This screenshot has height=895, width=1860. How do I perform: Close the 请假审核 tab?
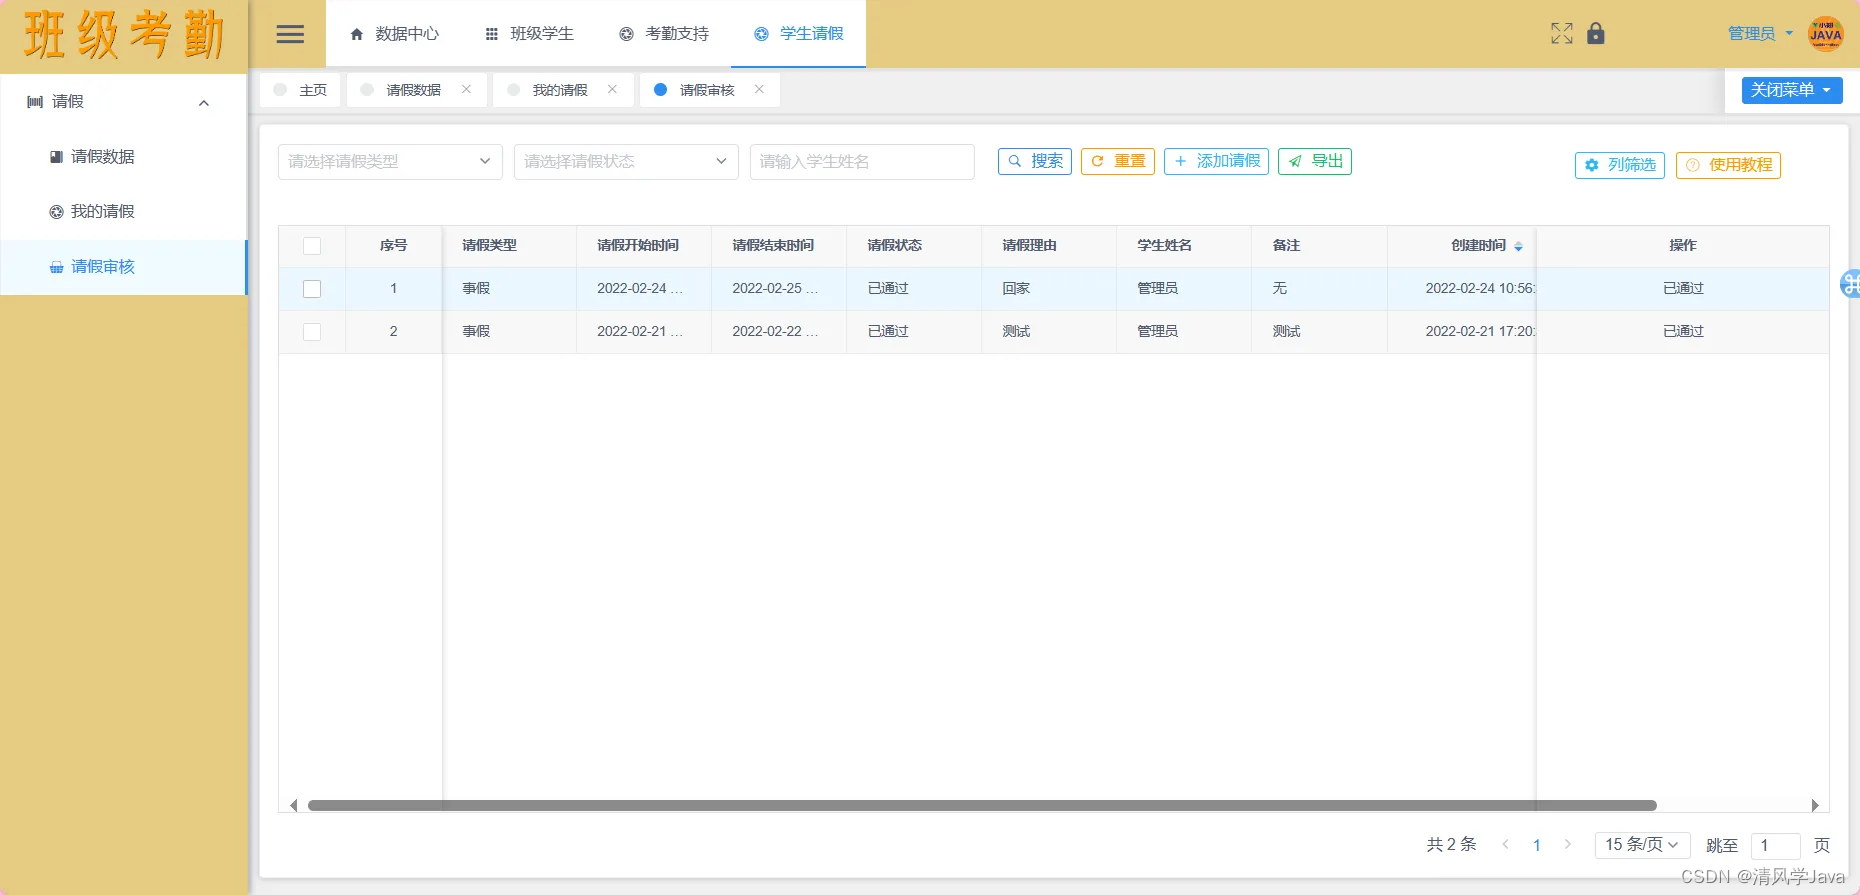tap(759, 89)
